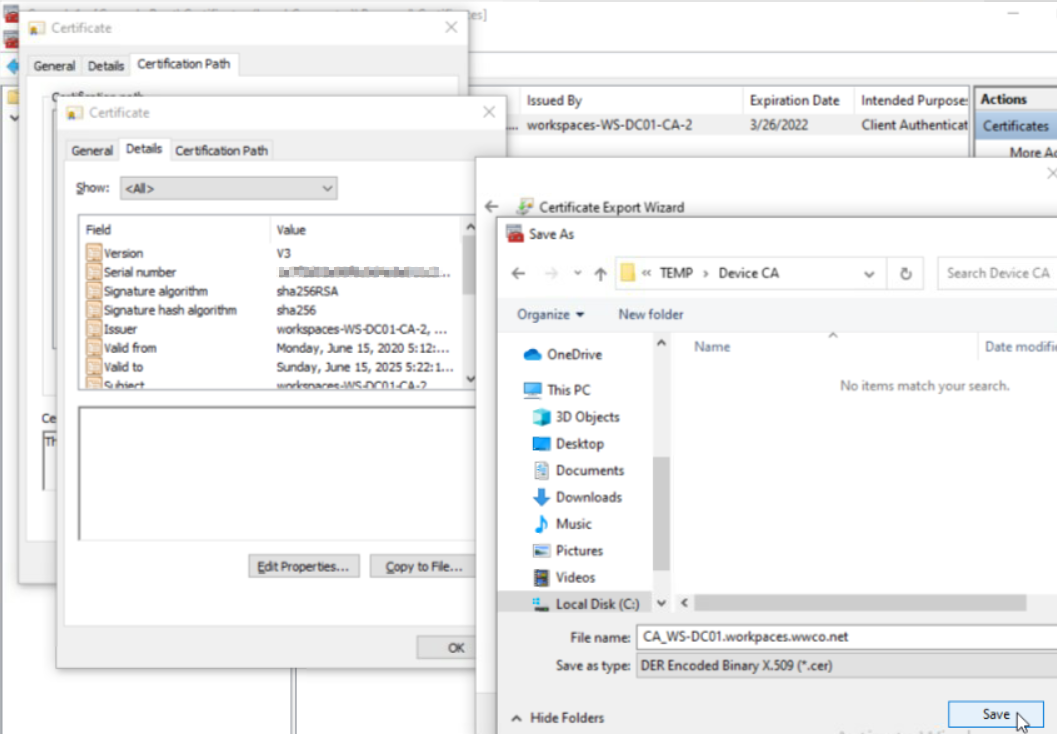The image size is (1057, 734).
Task: Collapse folders with Hide Folders
Action: pyautogui.click(x=557, y=718)
